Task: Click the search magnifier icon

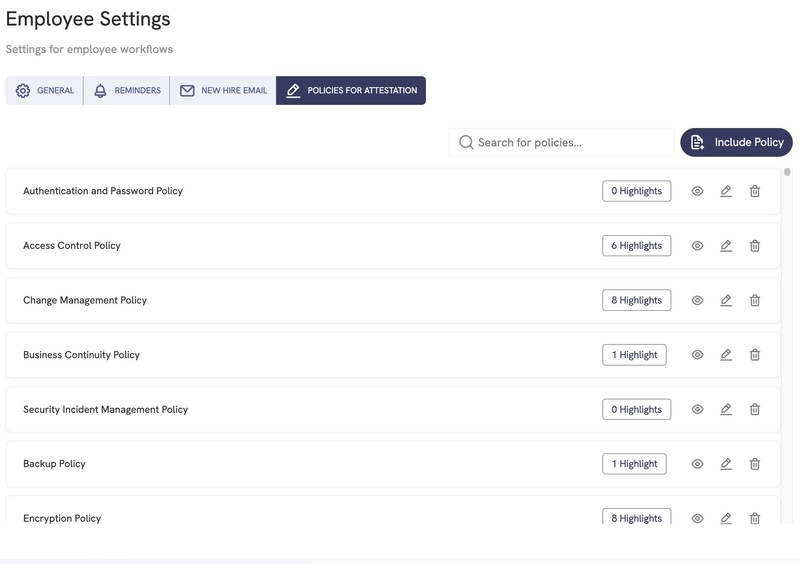Action: point(466,142)
